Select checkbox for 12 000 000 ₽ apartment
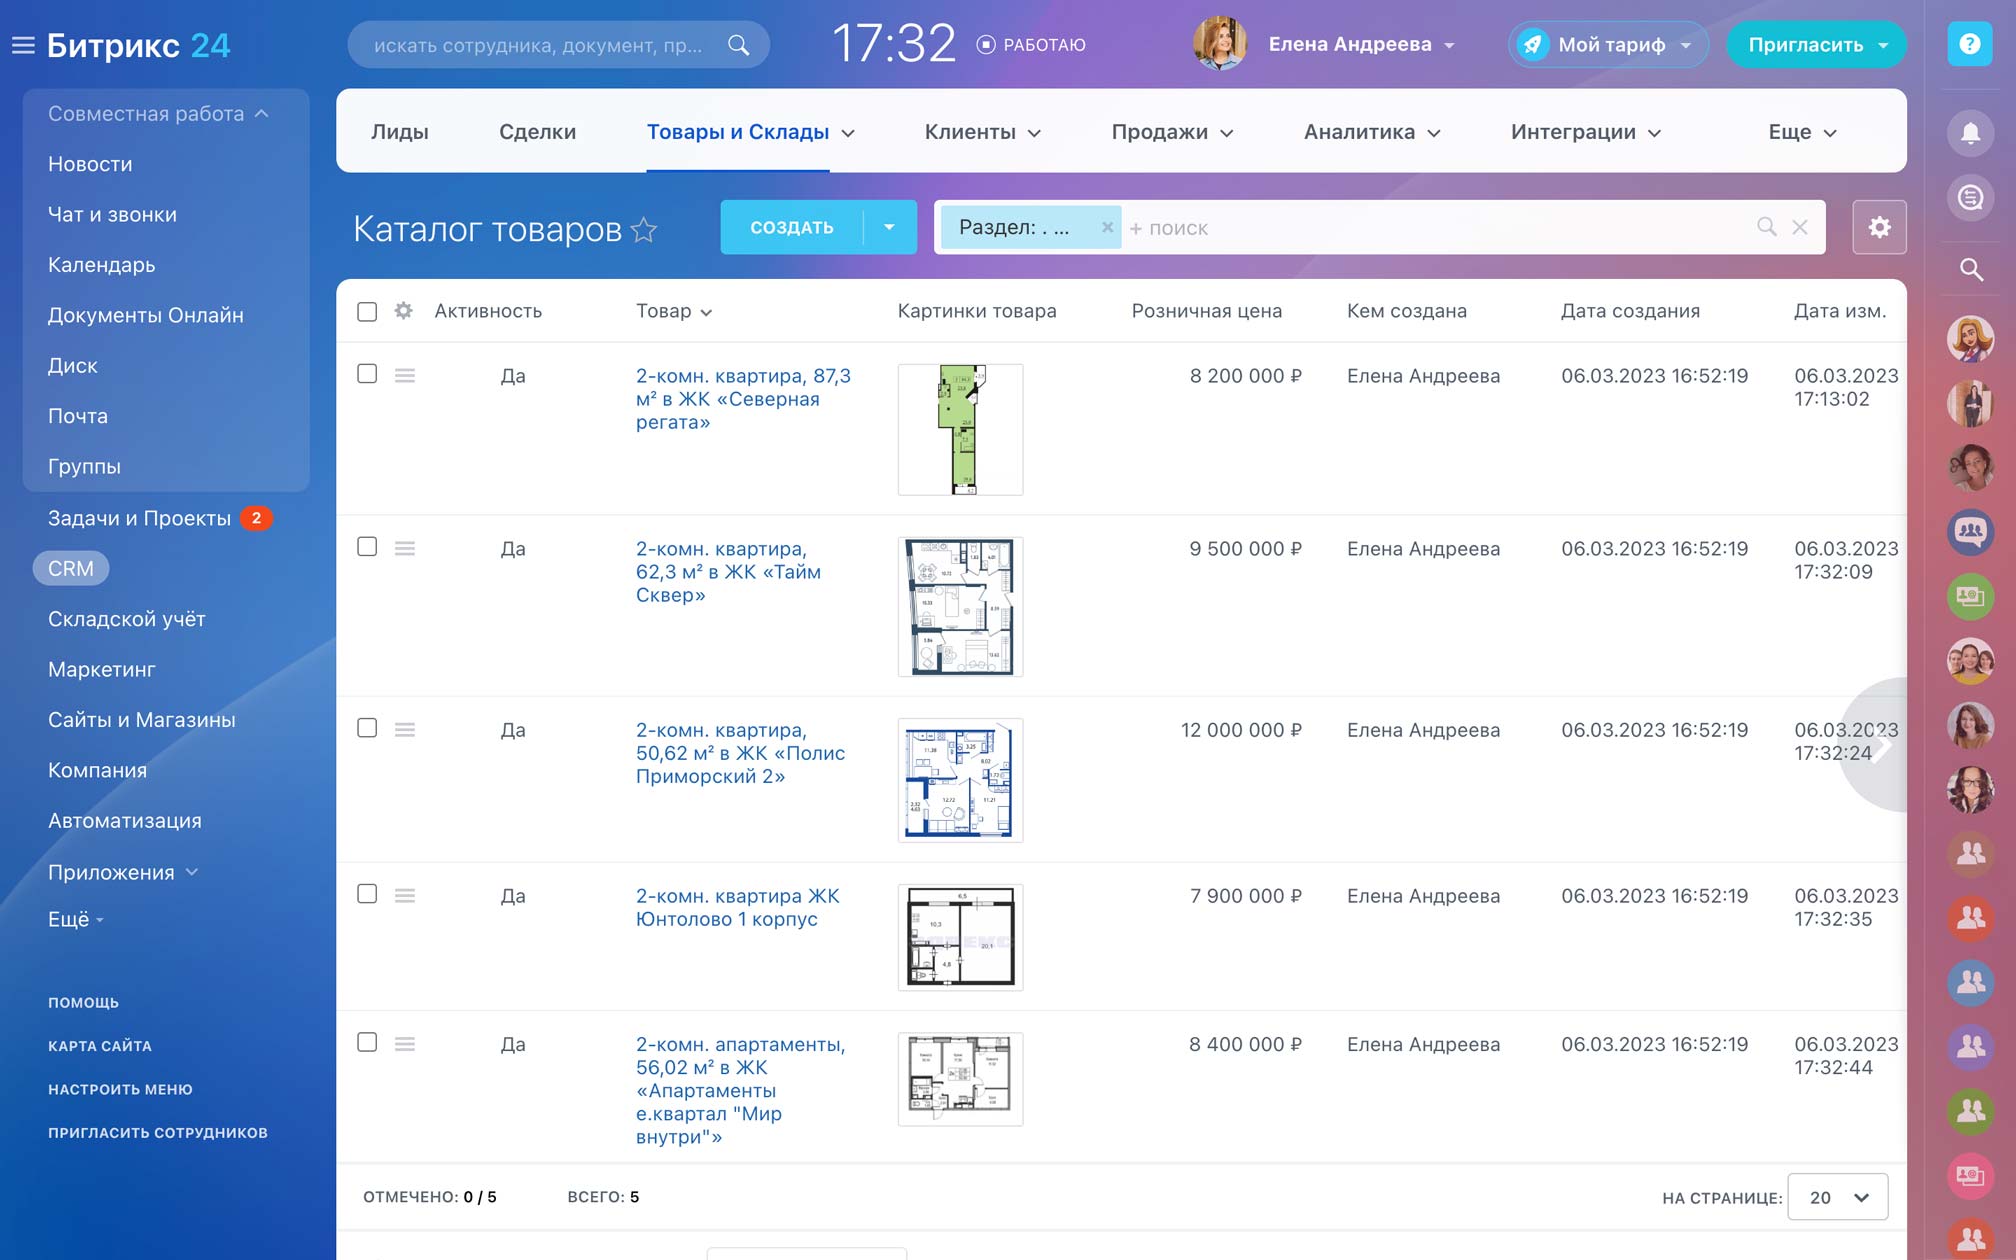 coord(367,728)
